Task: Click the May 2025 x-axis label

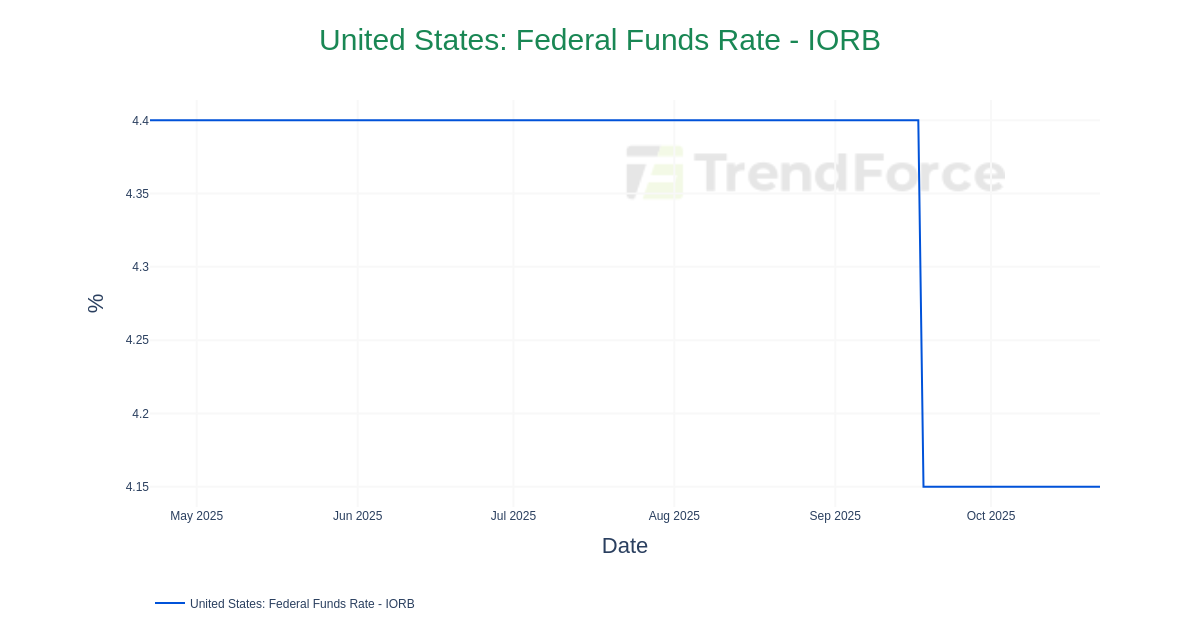Action: [x=197, y=516]
